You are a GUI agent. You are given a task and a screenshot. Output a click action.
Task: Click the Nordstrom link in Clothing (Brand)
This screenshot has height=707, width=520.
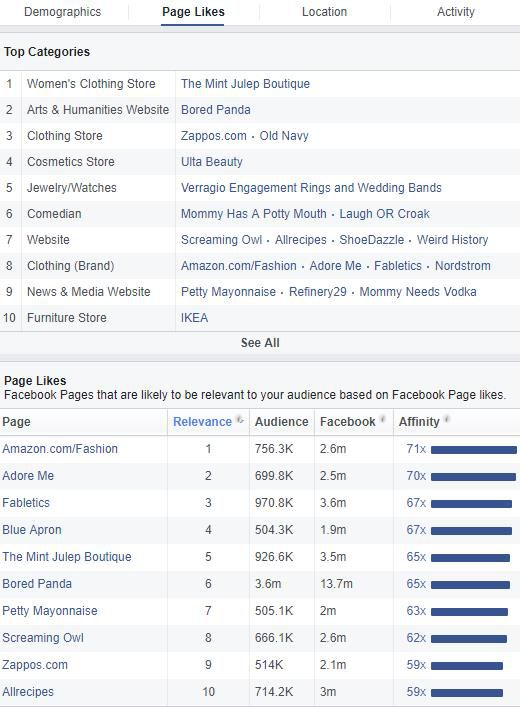pos(462,266)
